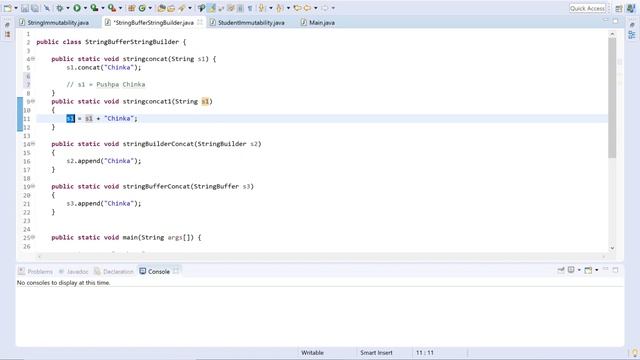This screenshot has width=640, height=360.
Task: Click the editor scrollbar up arrow
Action: pyautogui.click(x=612, y=34)
